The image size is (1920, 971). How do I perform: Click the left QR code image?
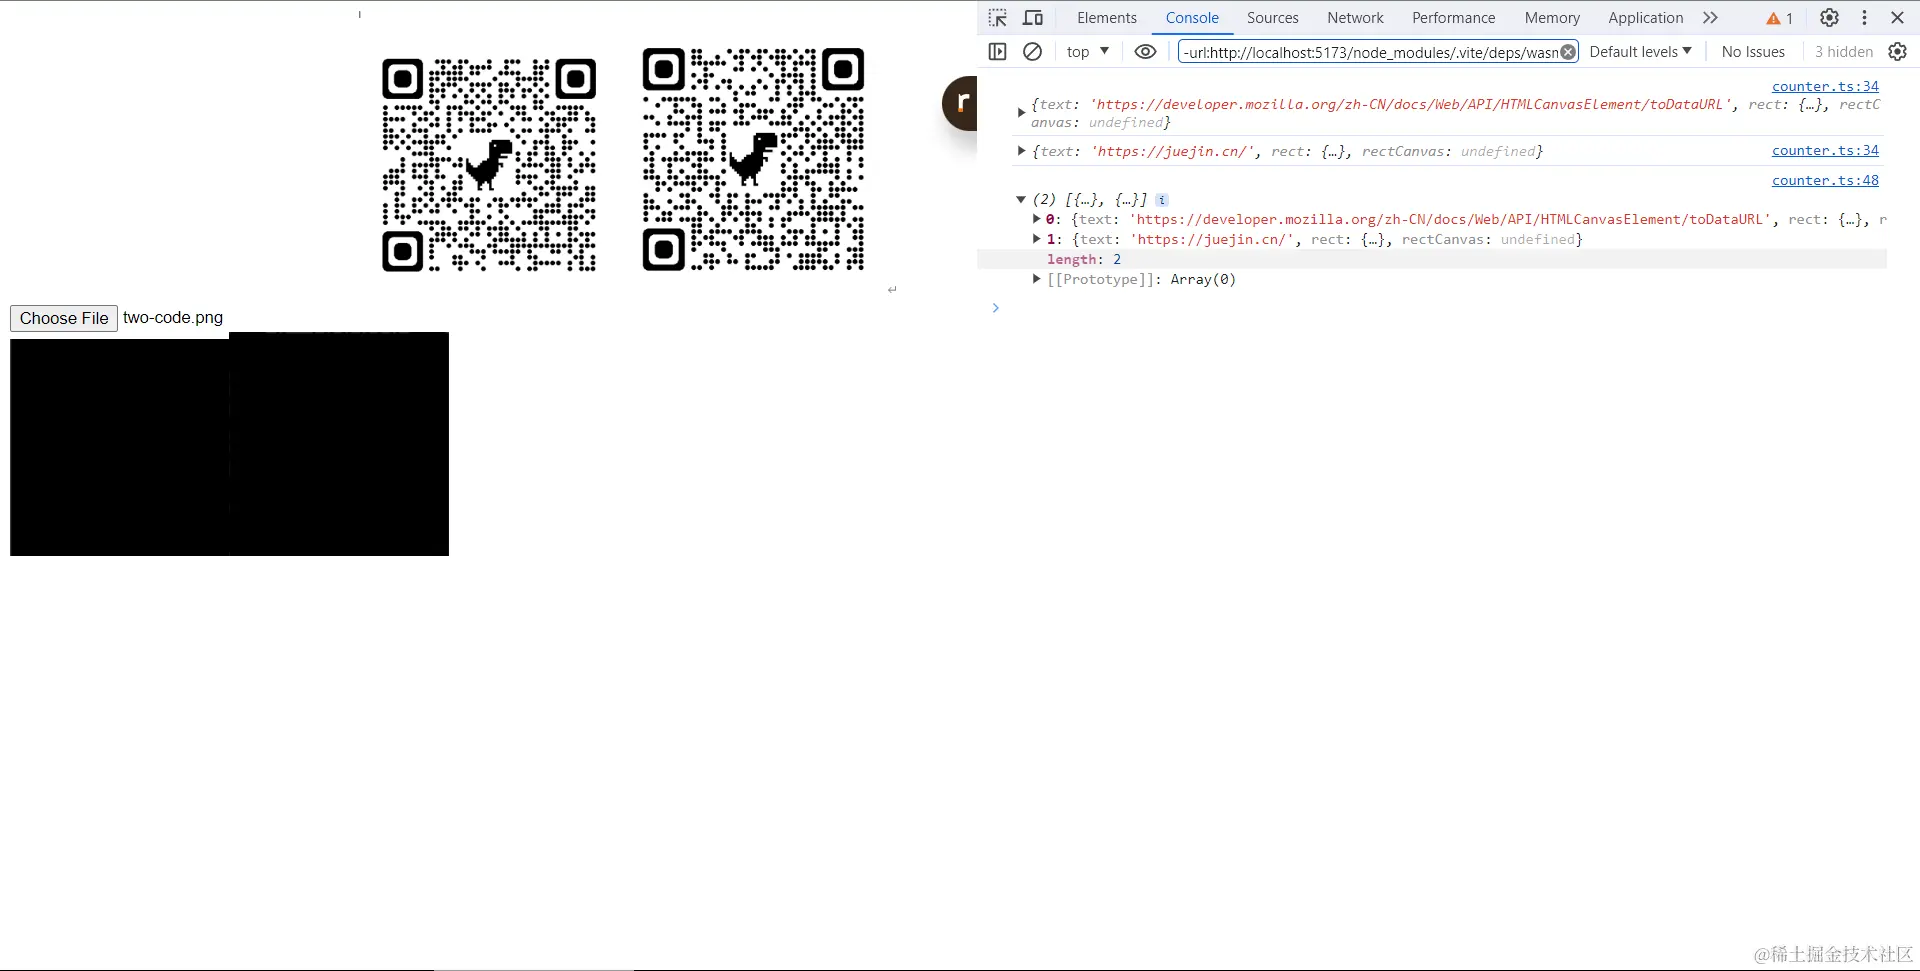[x=489, y=165]
